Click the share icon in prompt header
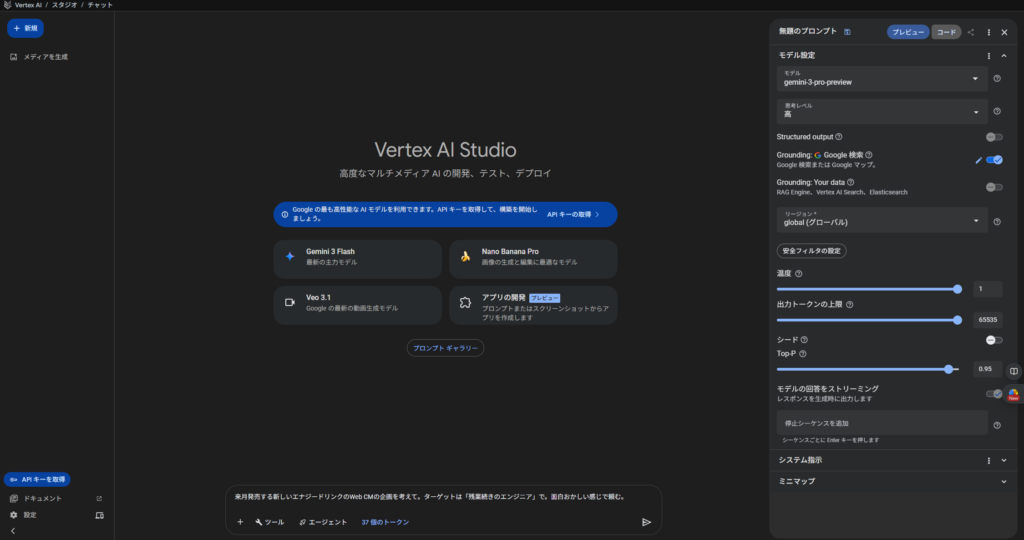The image size is (1024, 540). tap(971, 32)
